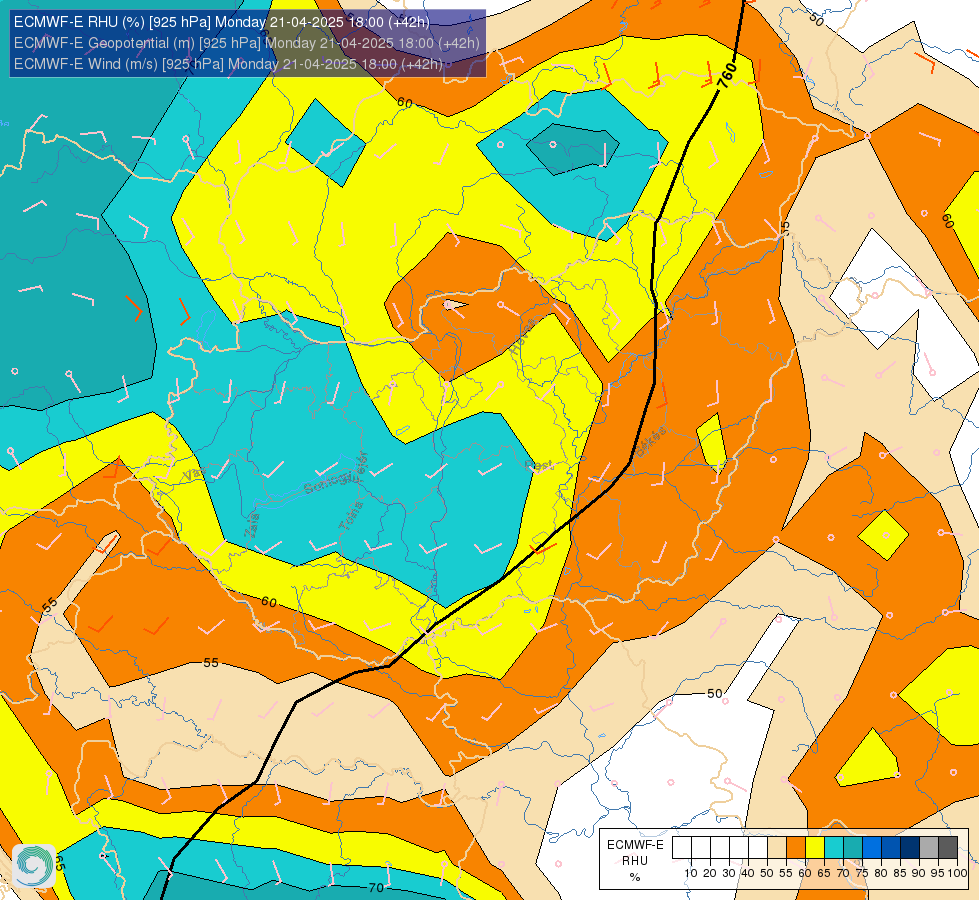Click the Vas county label
The image size is (979, 900).
194,474
